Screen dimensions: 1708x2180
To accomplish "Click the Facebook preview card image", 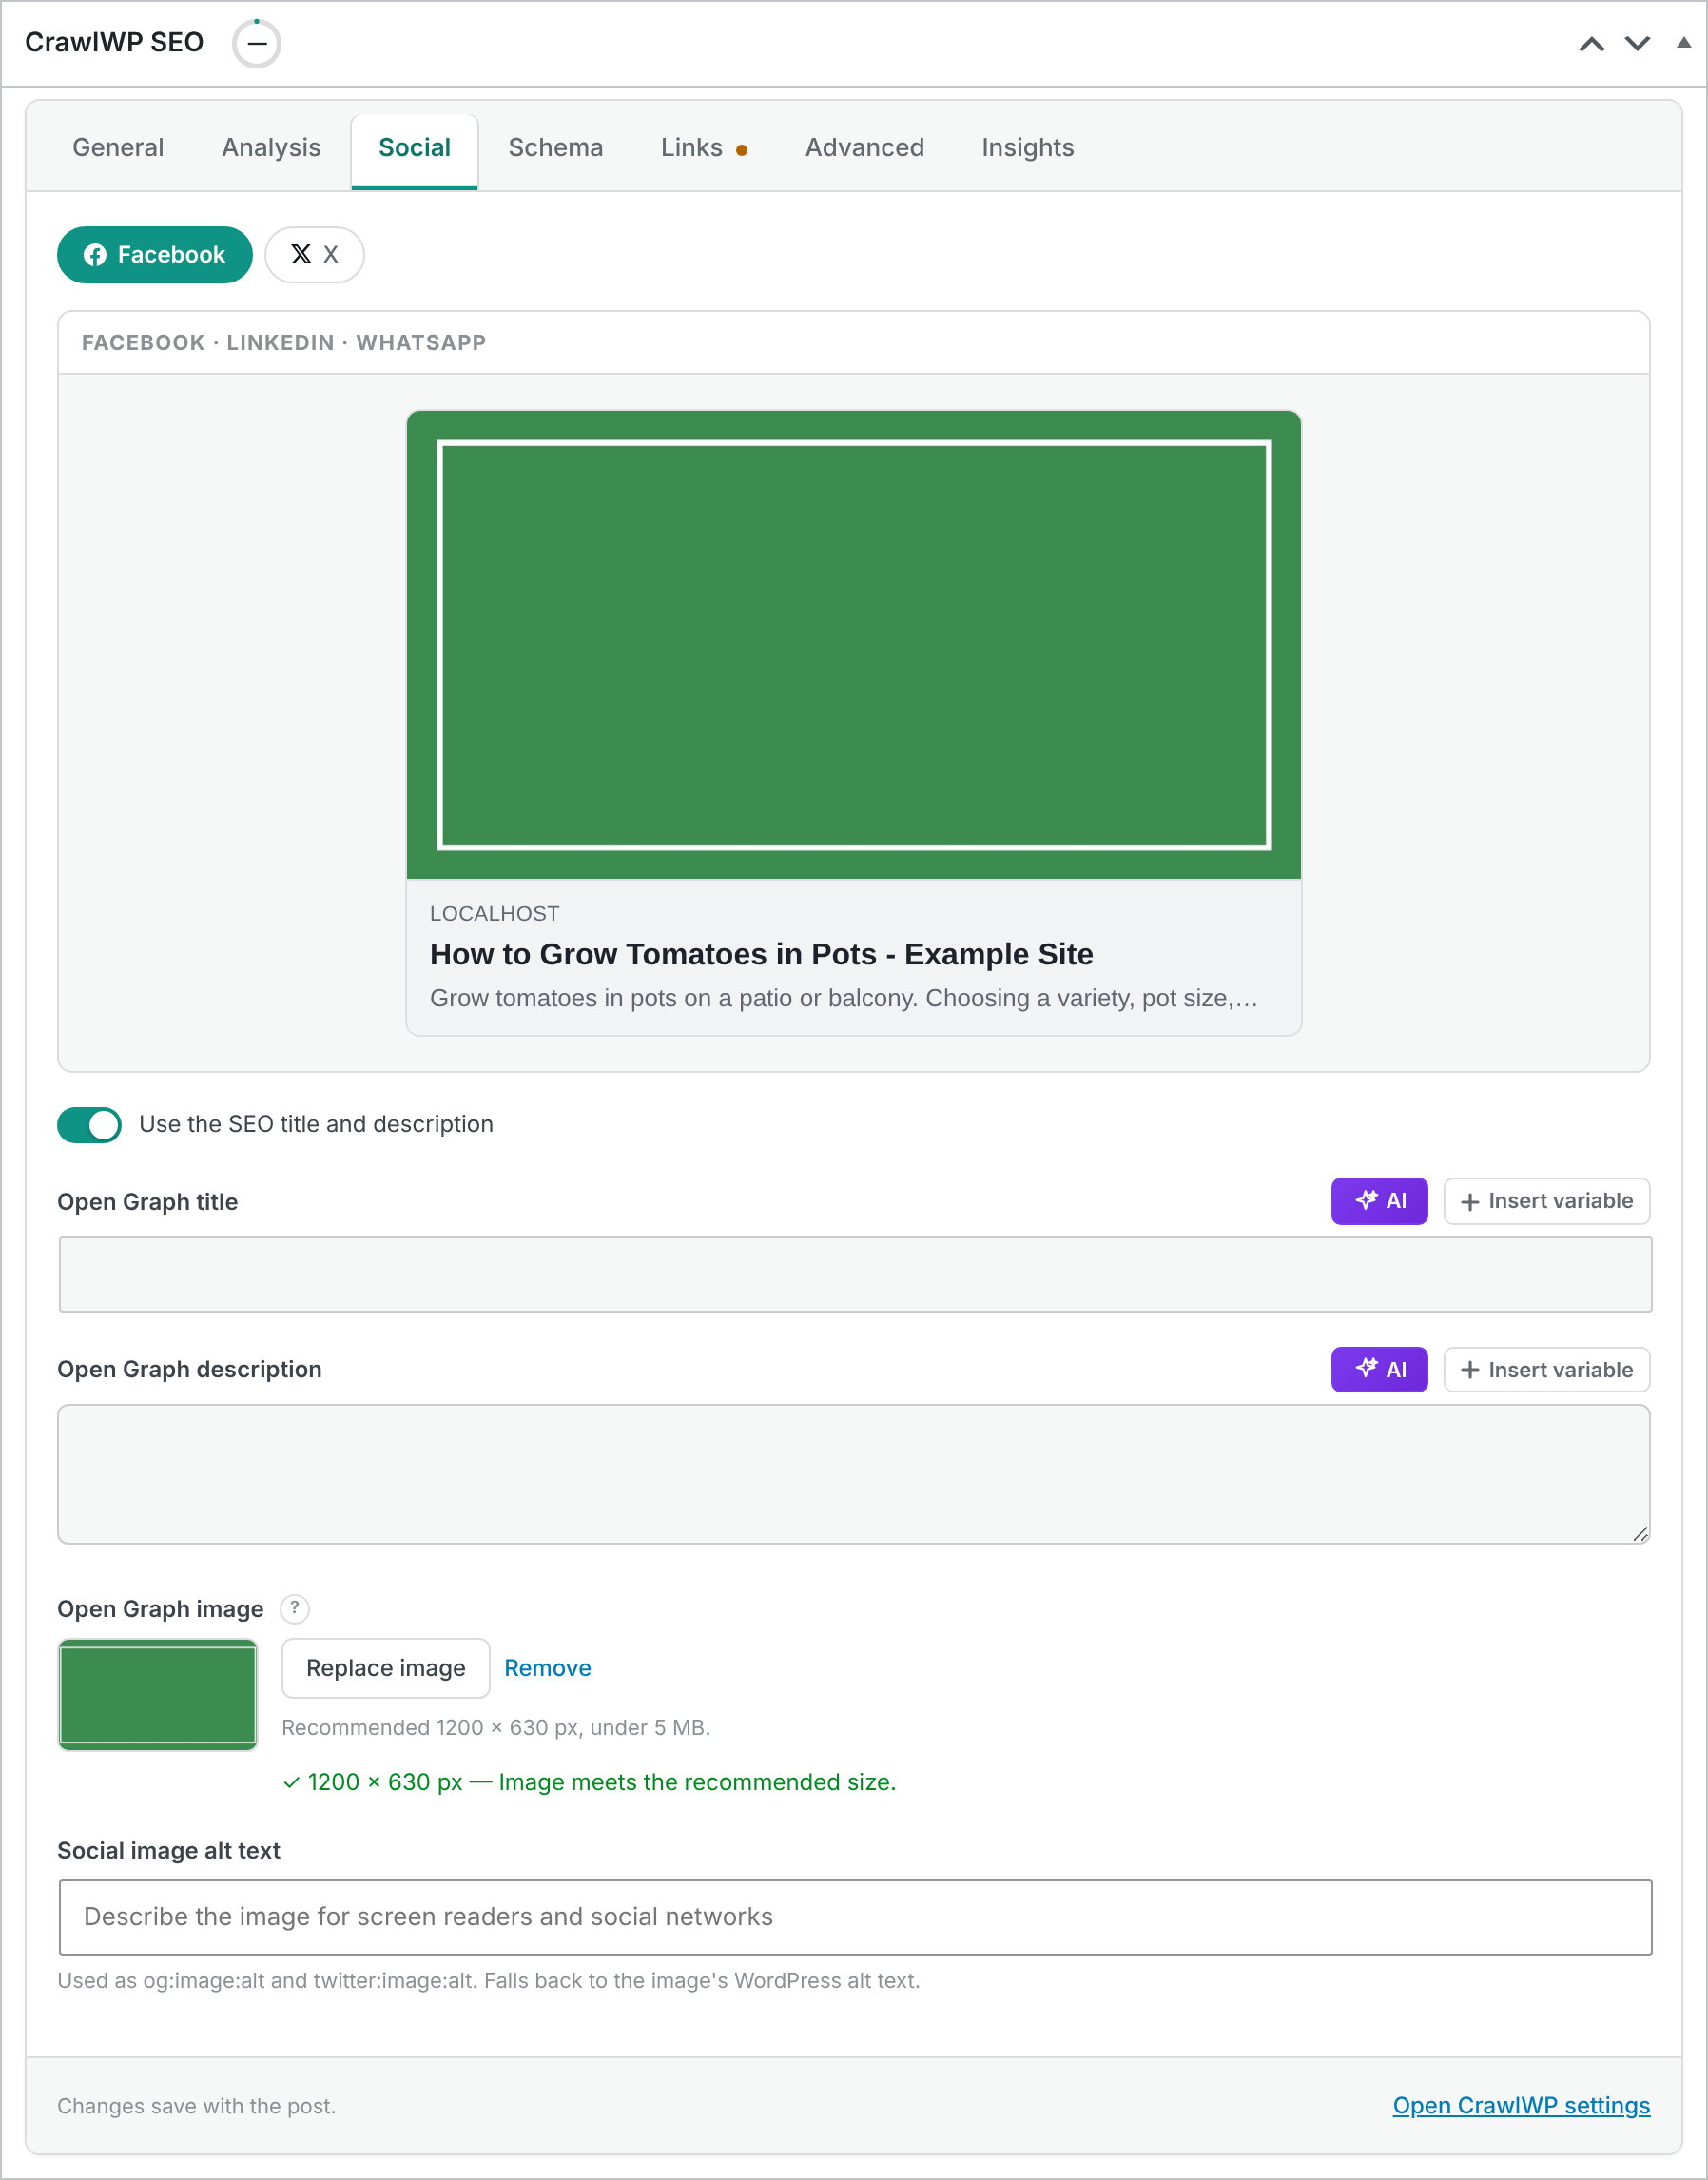I will click(853, 645).
